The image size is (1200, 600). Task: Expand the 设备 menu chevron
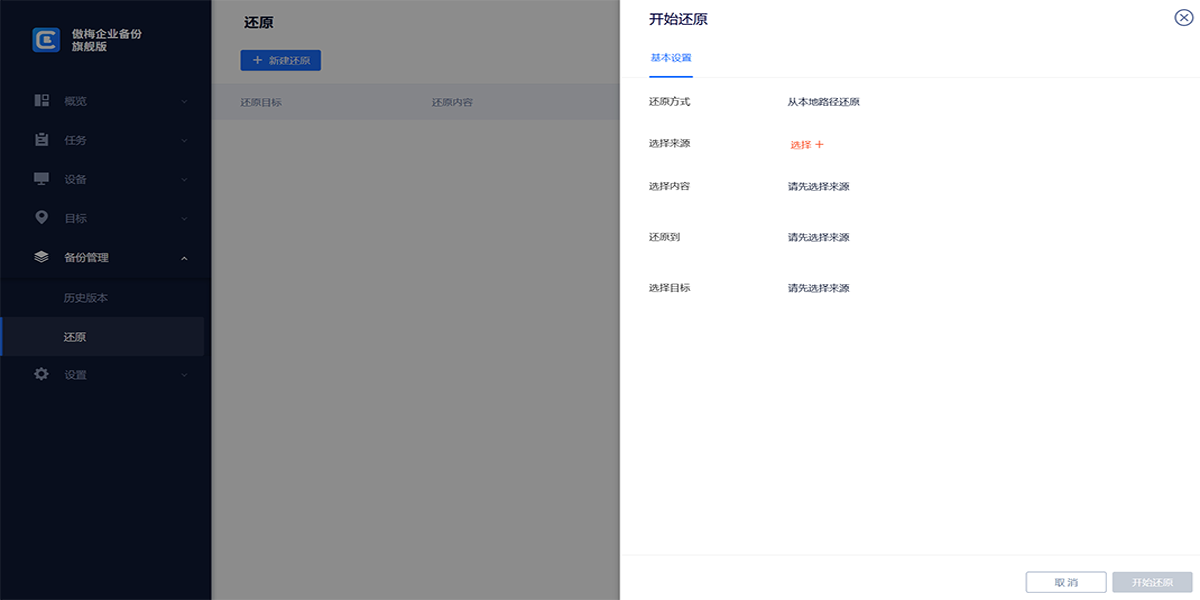point(184,180)
